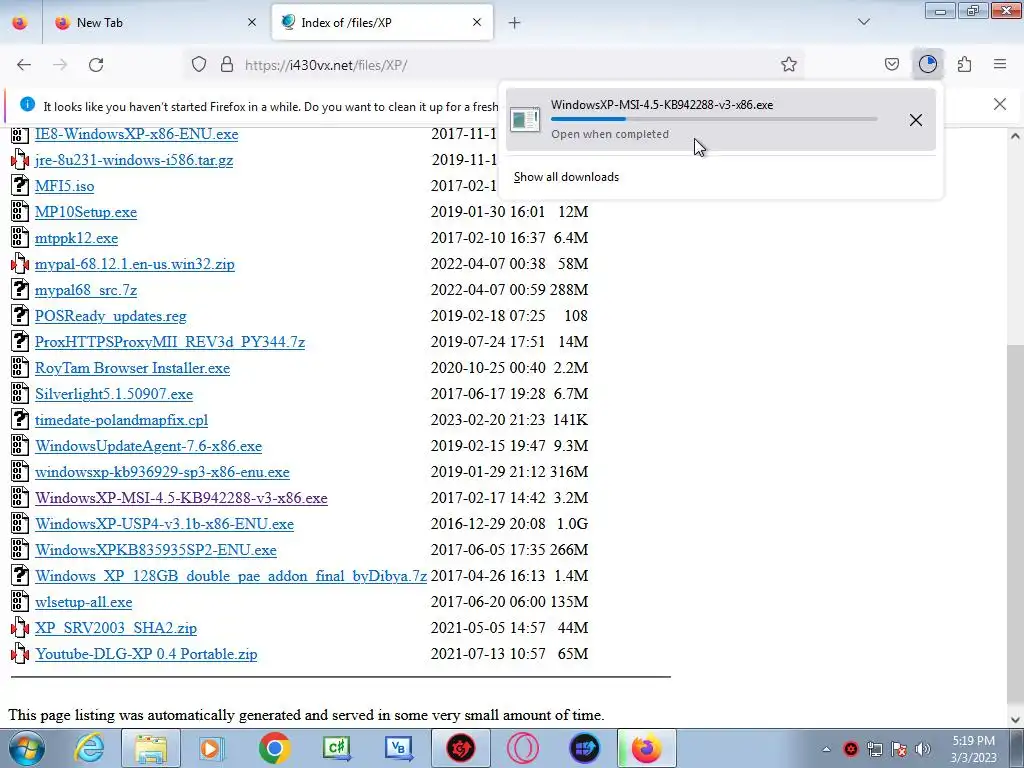Click windowsxp-kb936929-sp3-x86-enu.exe link

click(x=163, y=472)
